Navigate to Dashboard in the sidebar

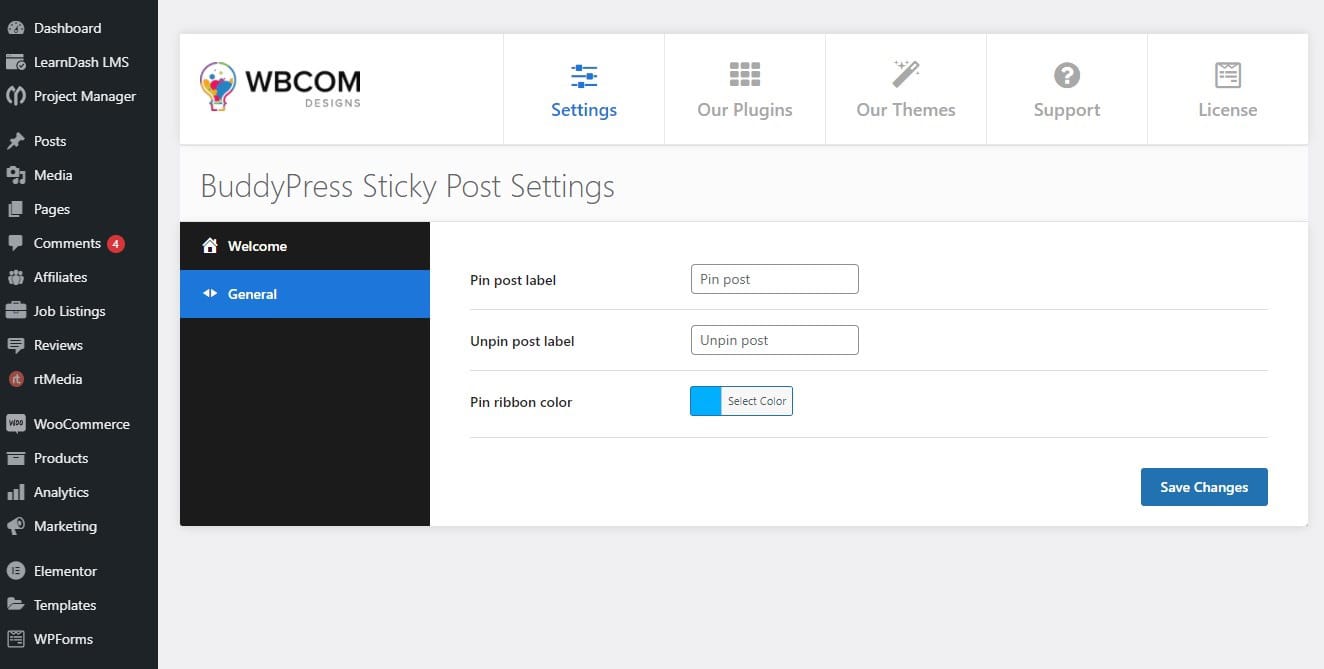point(67,28)
